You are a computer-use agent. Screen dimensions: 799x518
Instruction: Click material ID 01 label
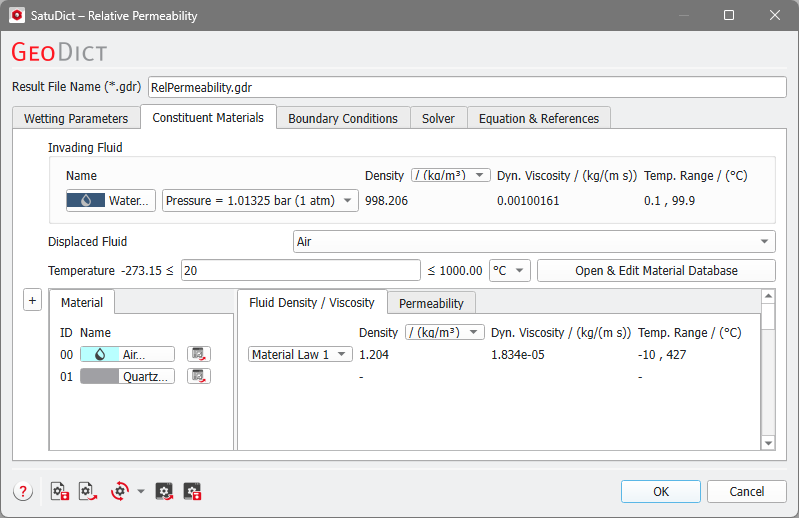(x=66, y=377)
